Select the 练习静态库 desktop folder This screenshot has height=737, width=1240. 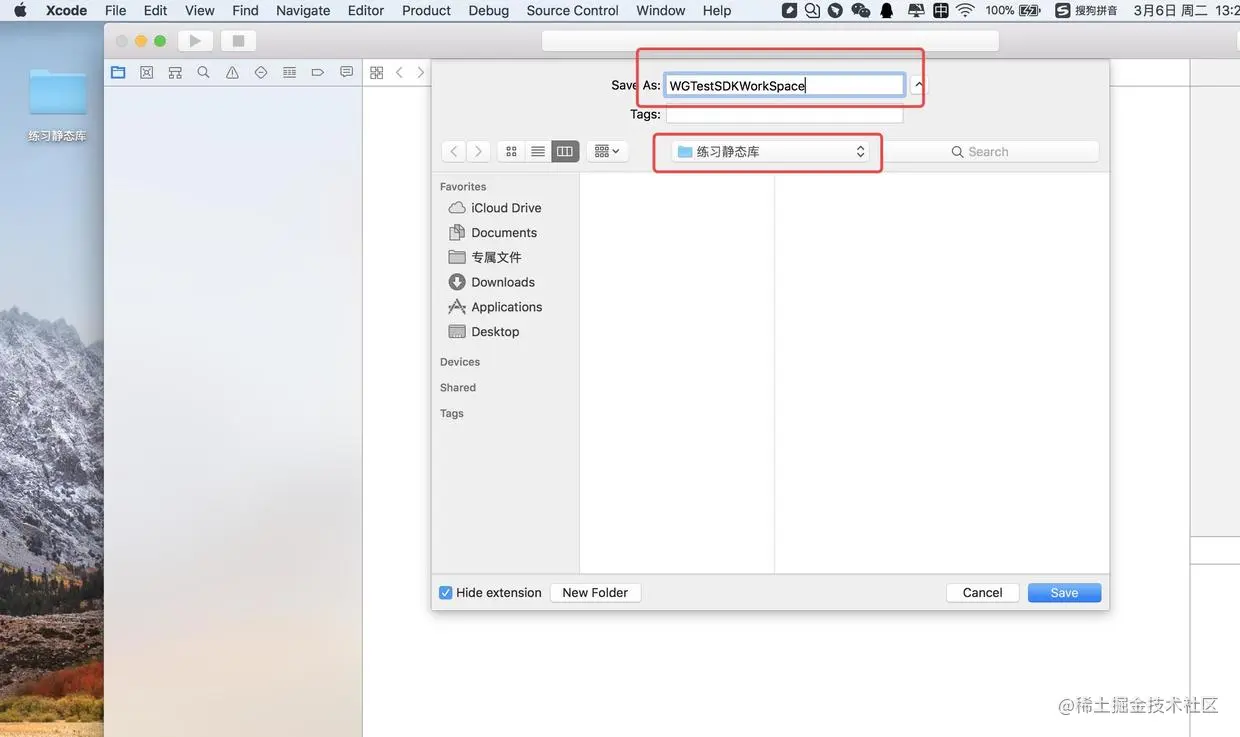pos(57,105)
